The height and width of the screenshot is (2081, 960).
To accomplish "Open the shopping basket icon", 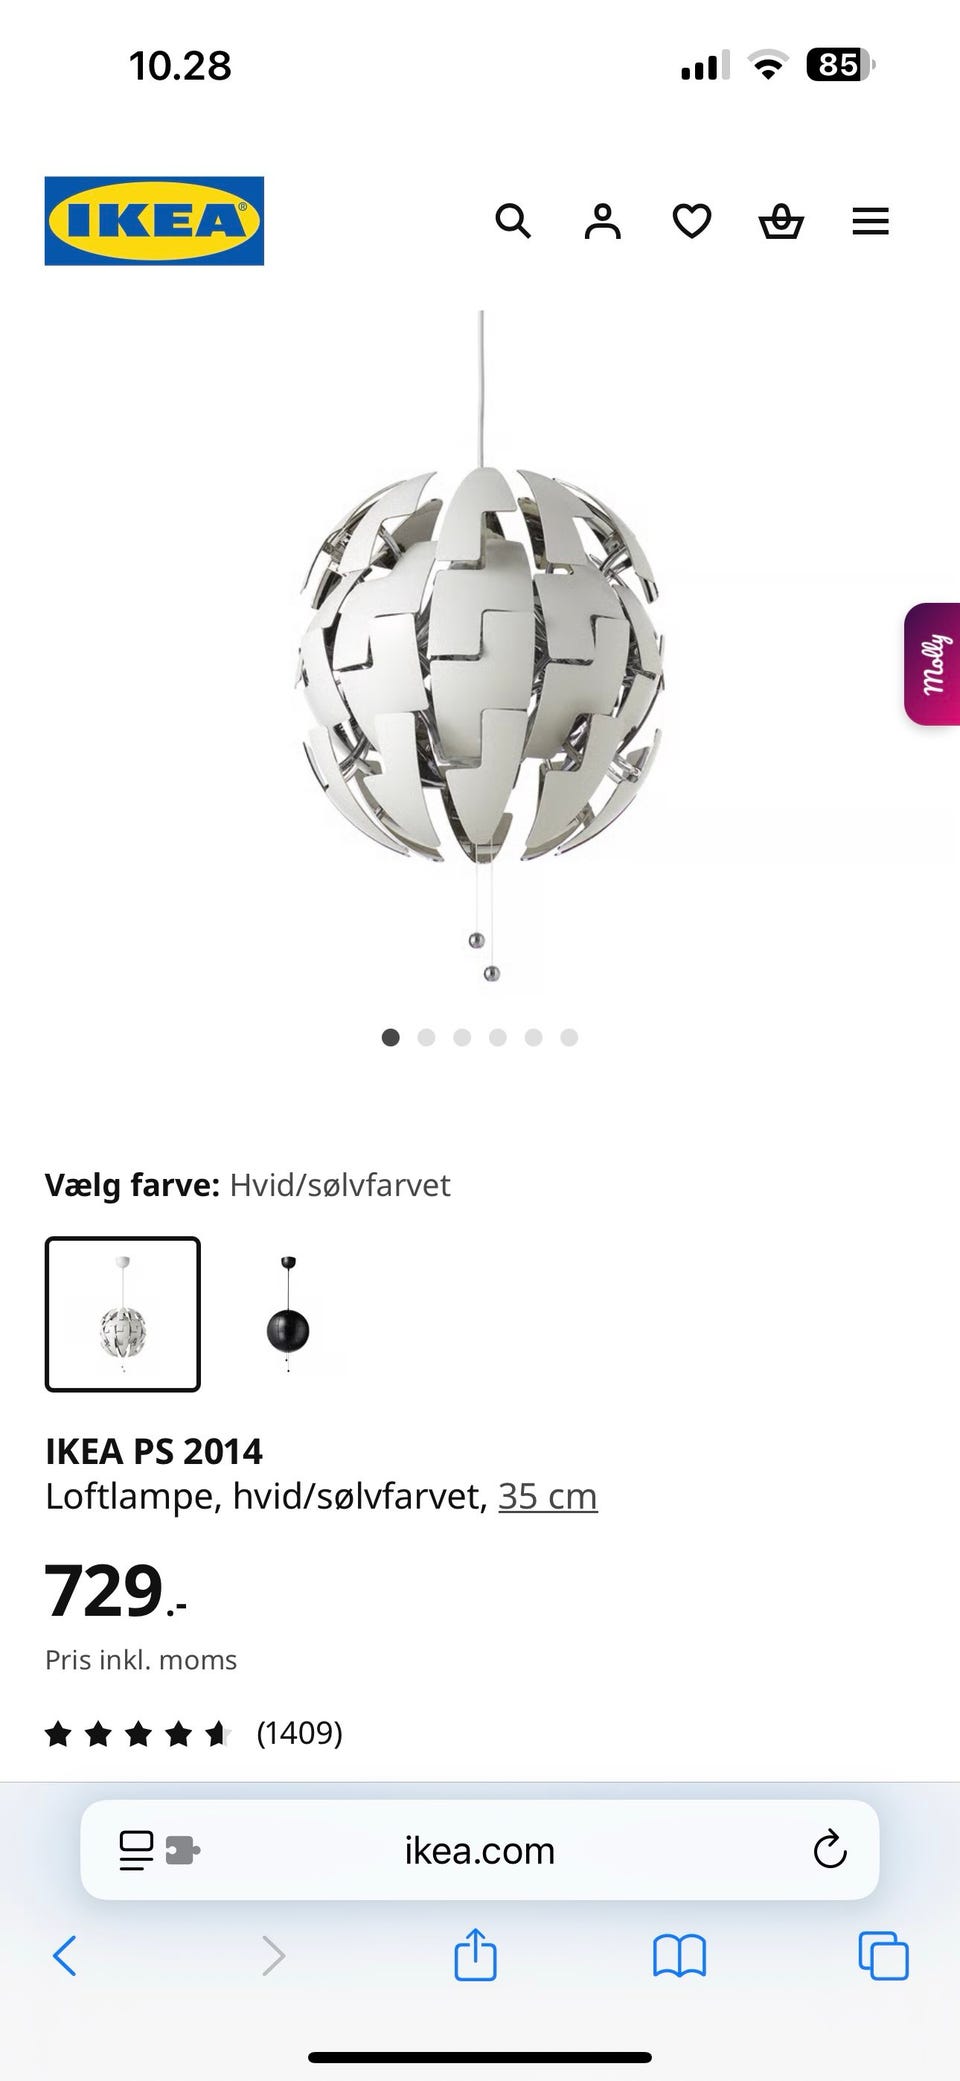I will [781, 221].
